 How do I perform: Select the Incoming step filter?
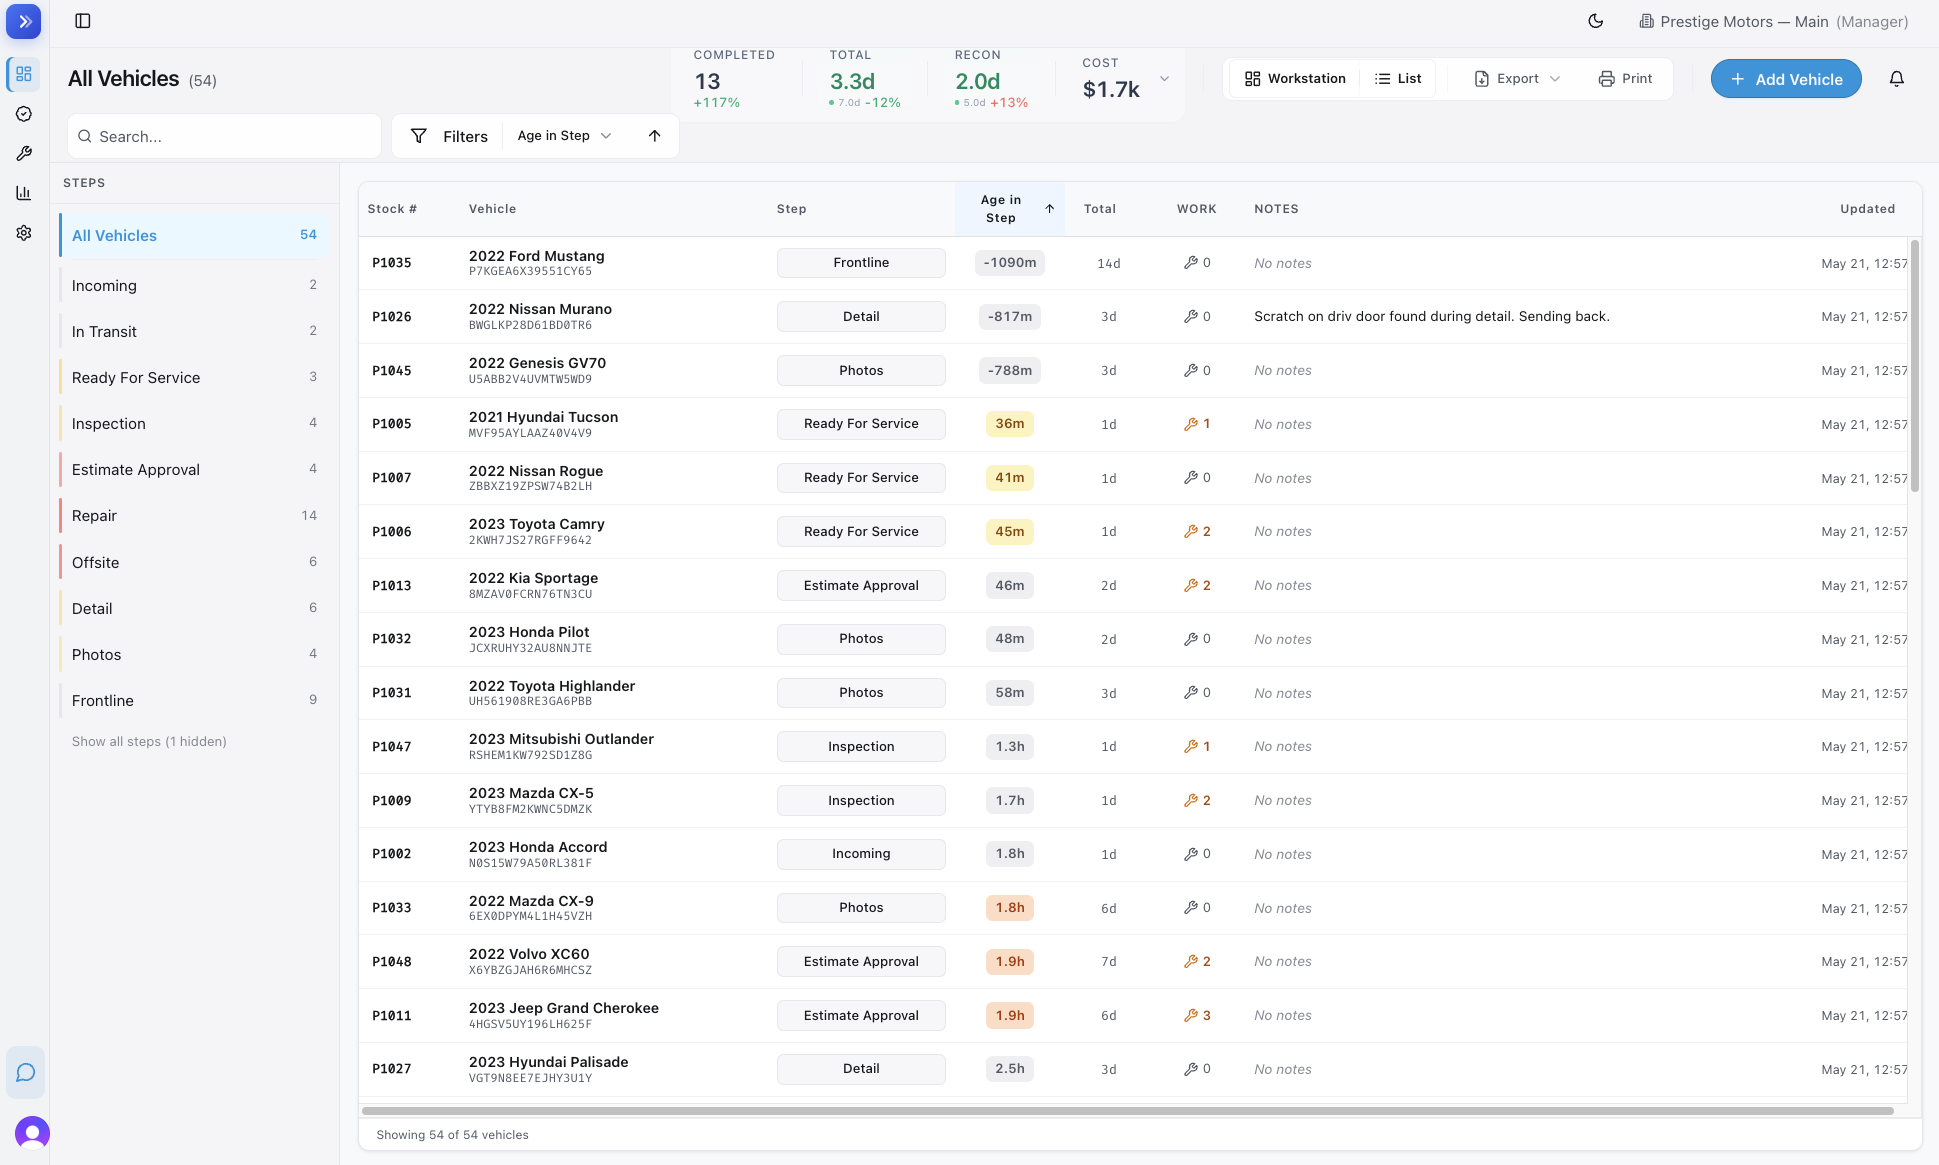194,286
